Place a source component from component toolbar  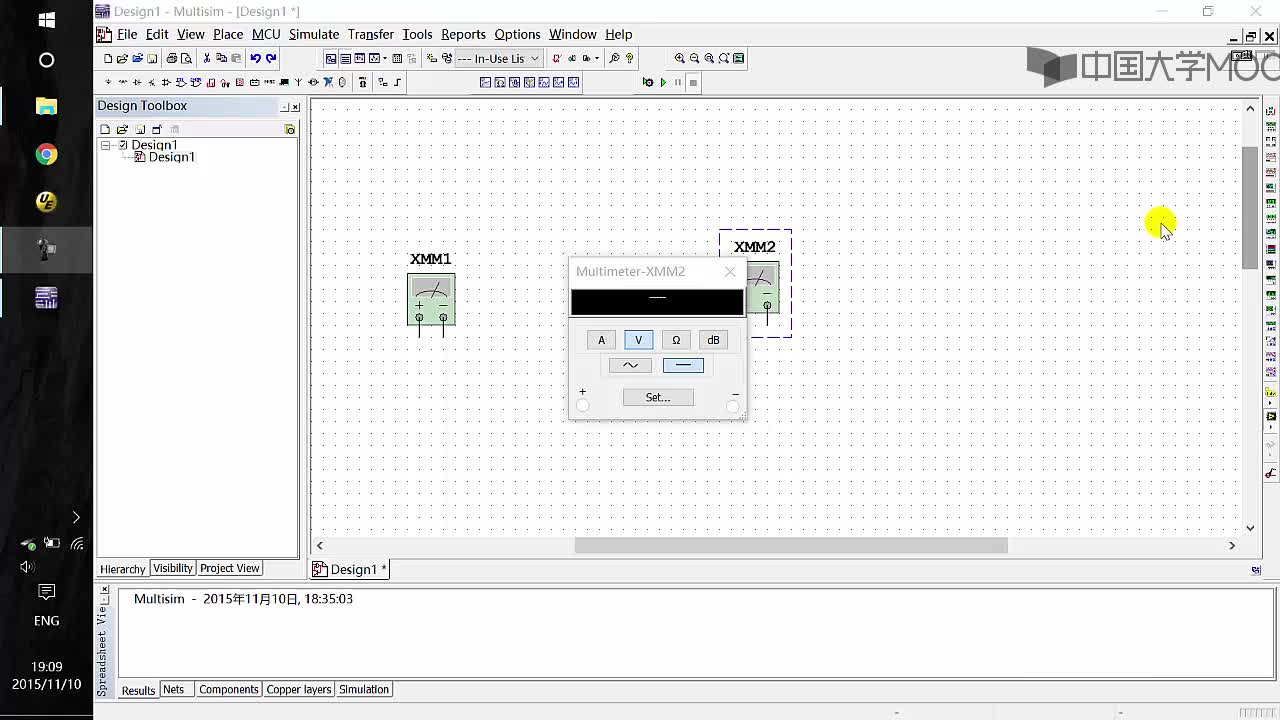(x=107, y=82)
